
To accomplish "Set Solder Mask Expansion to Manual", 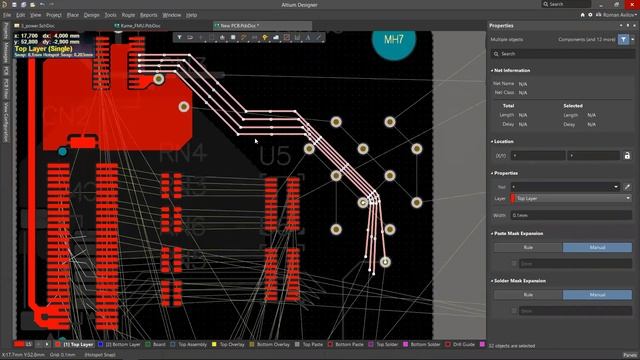I will coord(597,295).
